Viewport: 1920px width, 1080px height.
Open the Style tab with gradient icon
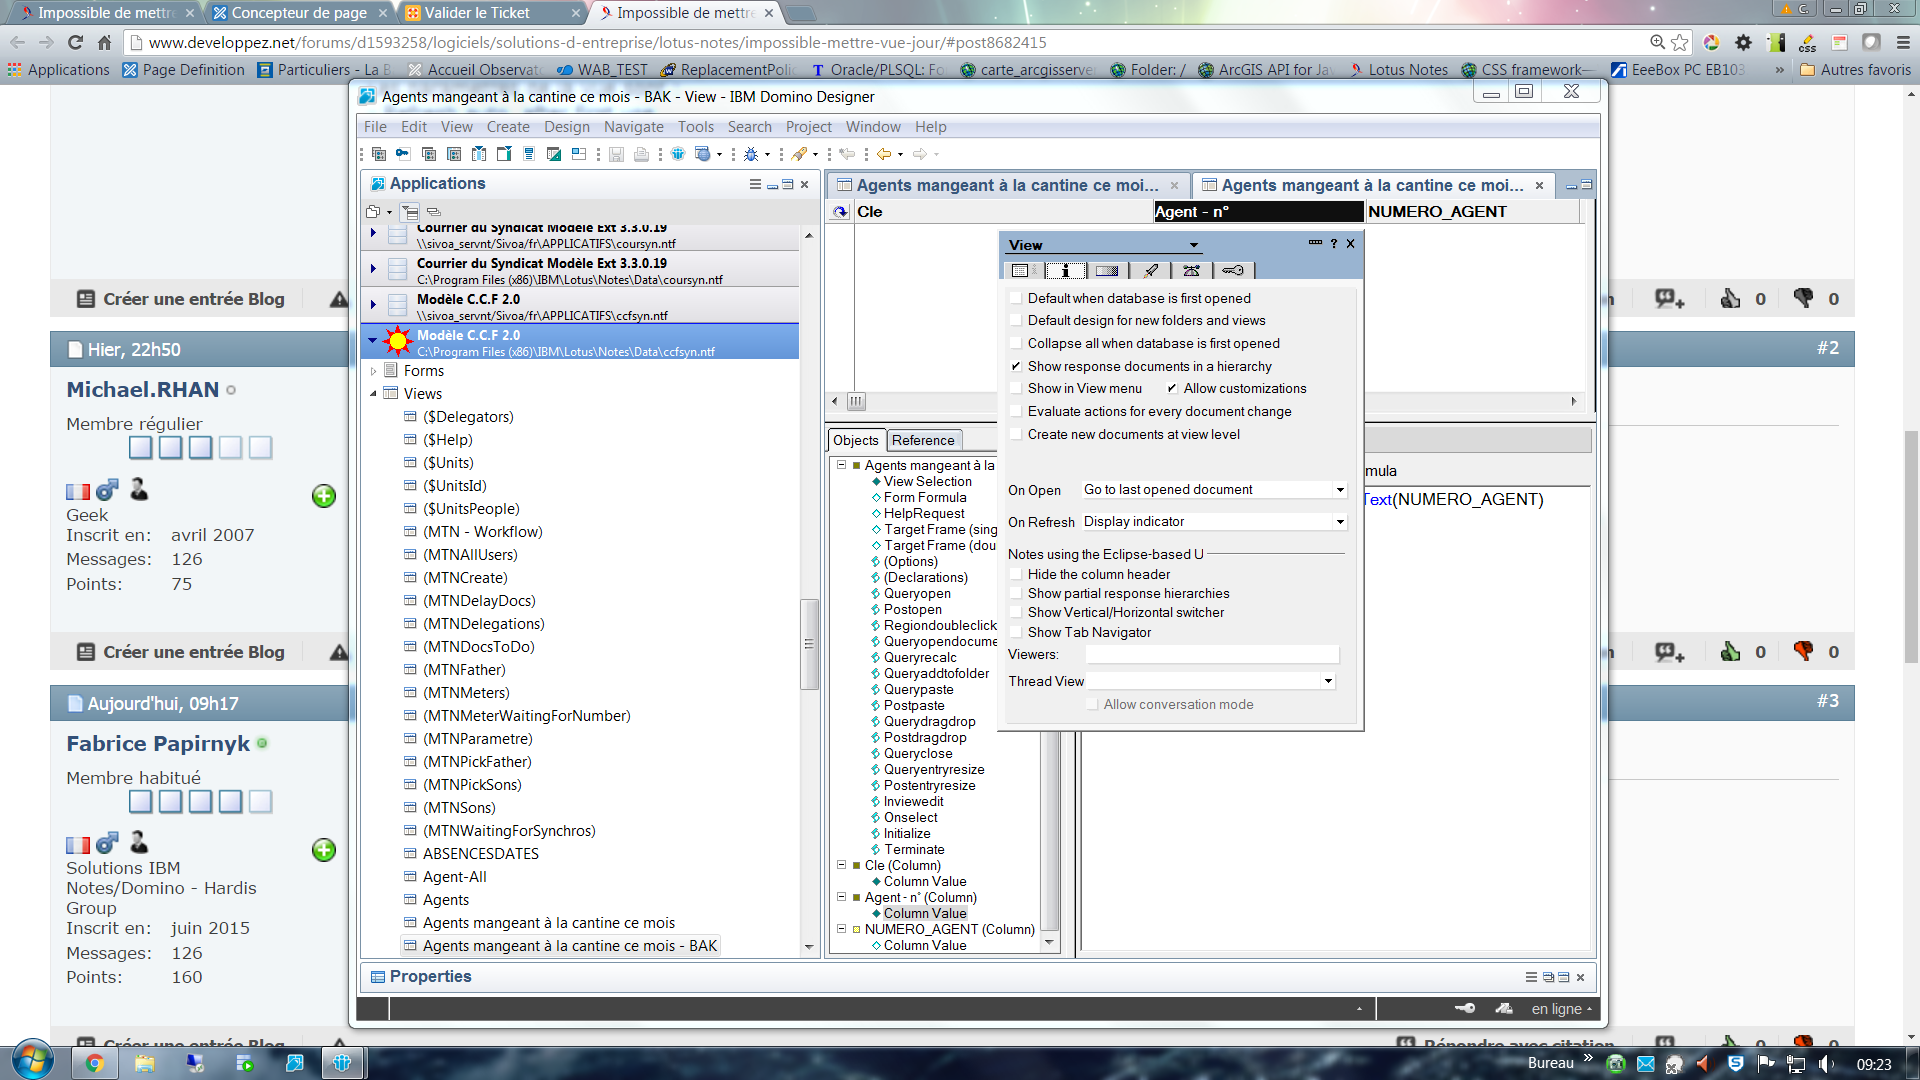[1107, 270]
